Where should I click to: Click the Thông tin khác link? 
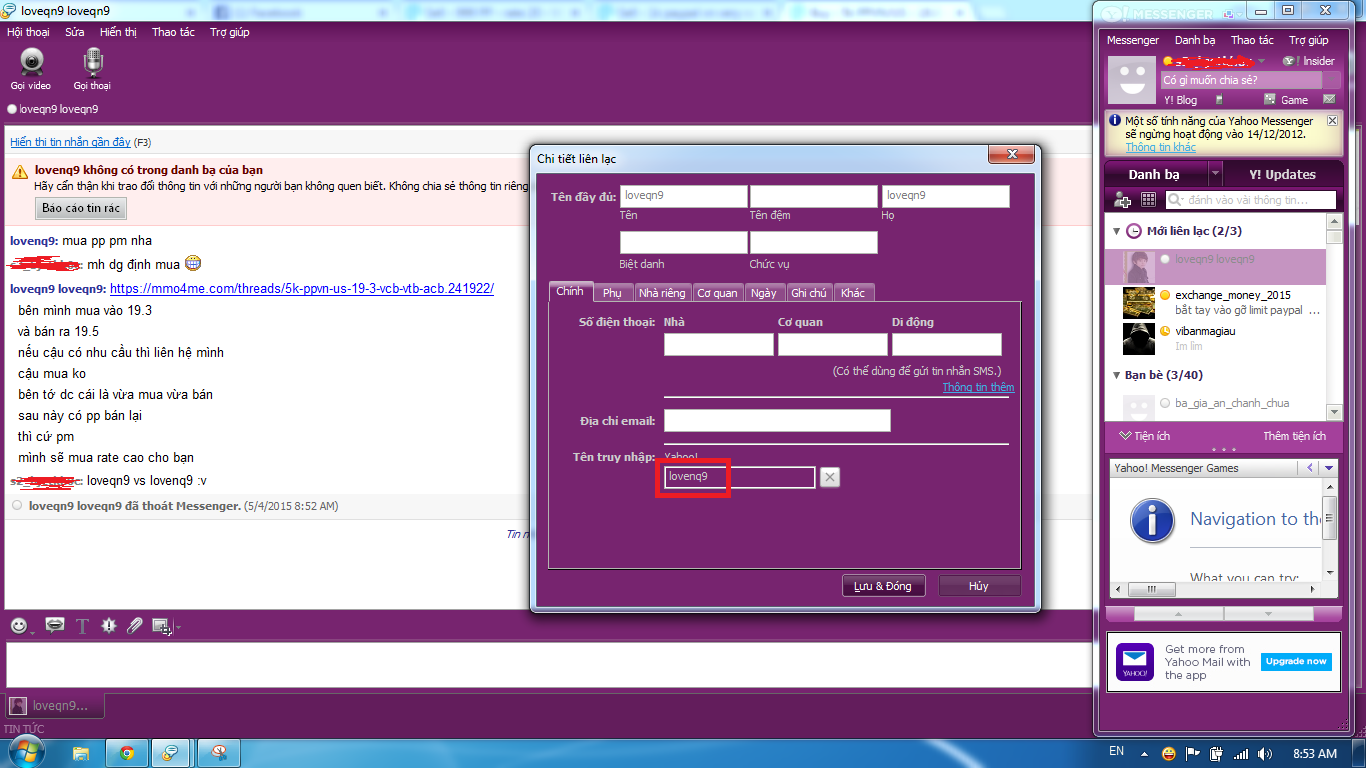1161,147
